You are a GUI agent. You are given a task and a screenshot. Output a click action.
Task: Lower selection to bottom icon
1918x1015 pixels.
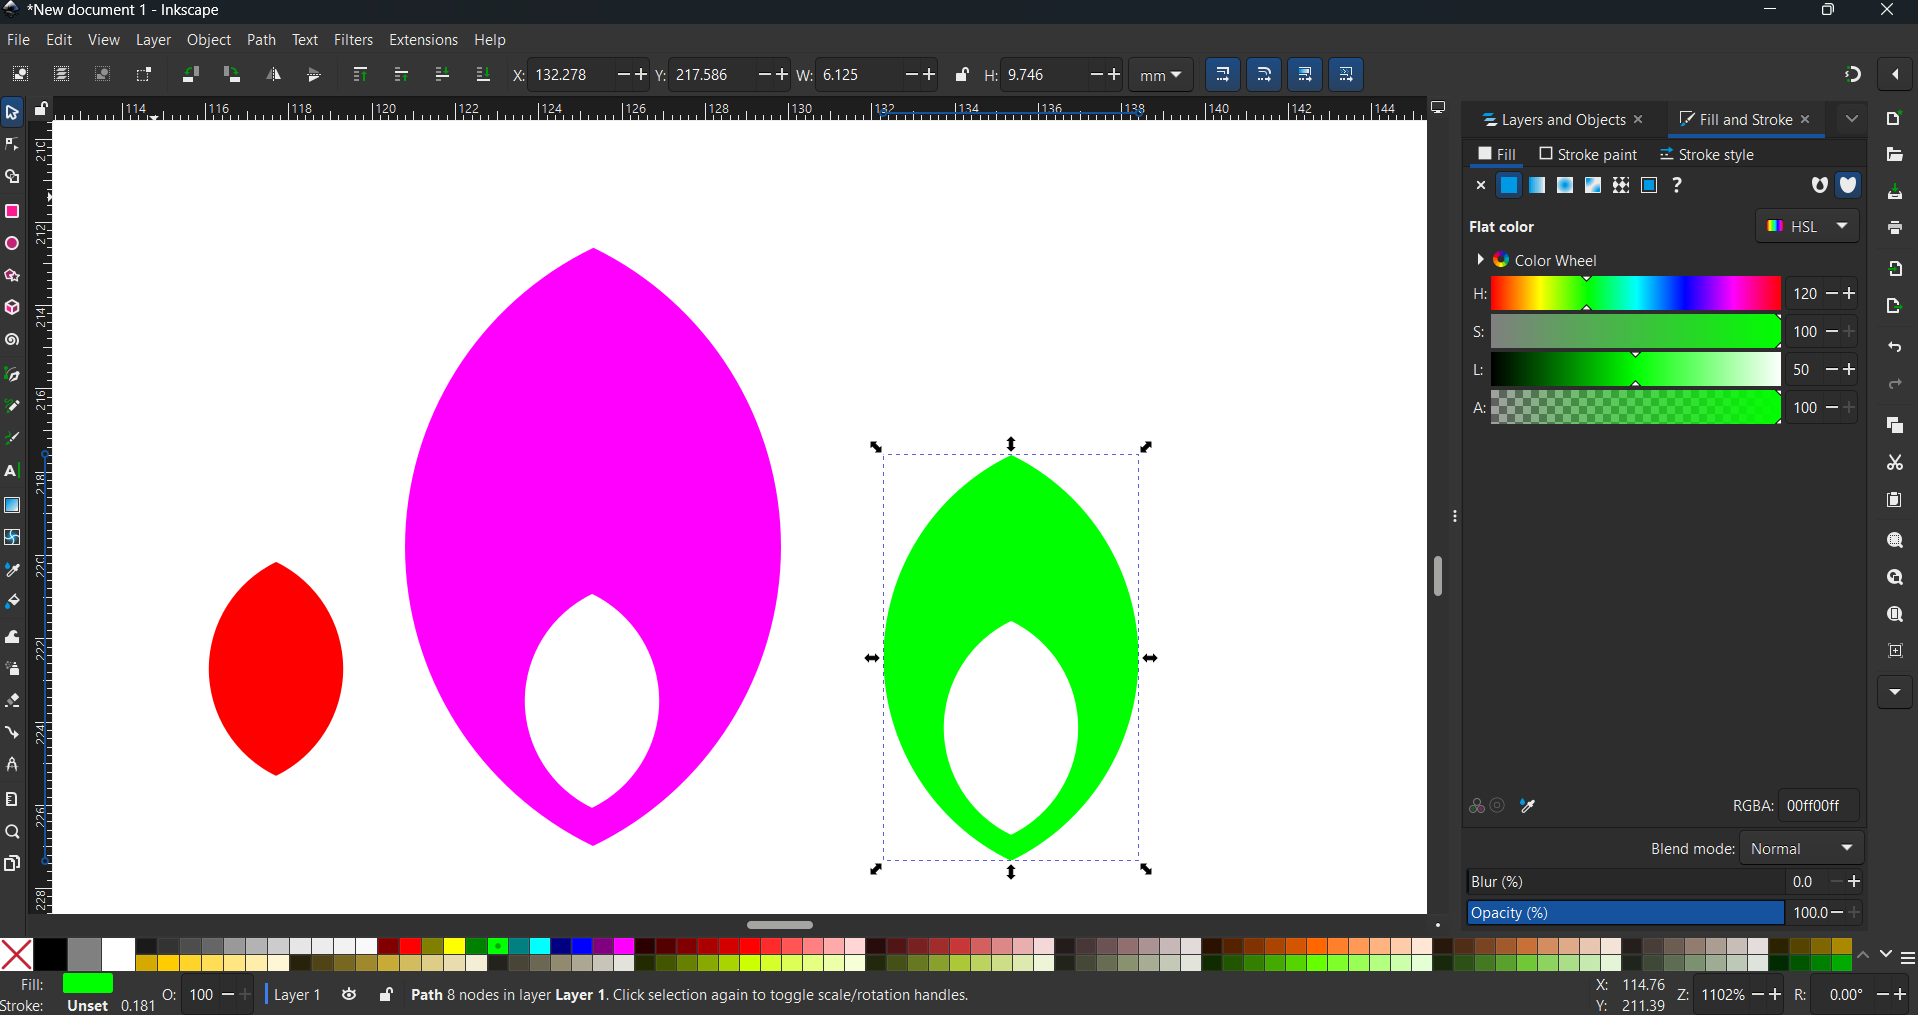click(x=483, y=74)
